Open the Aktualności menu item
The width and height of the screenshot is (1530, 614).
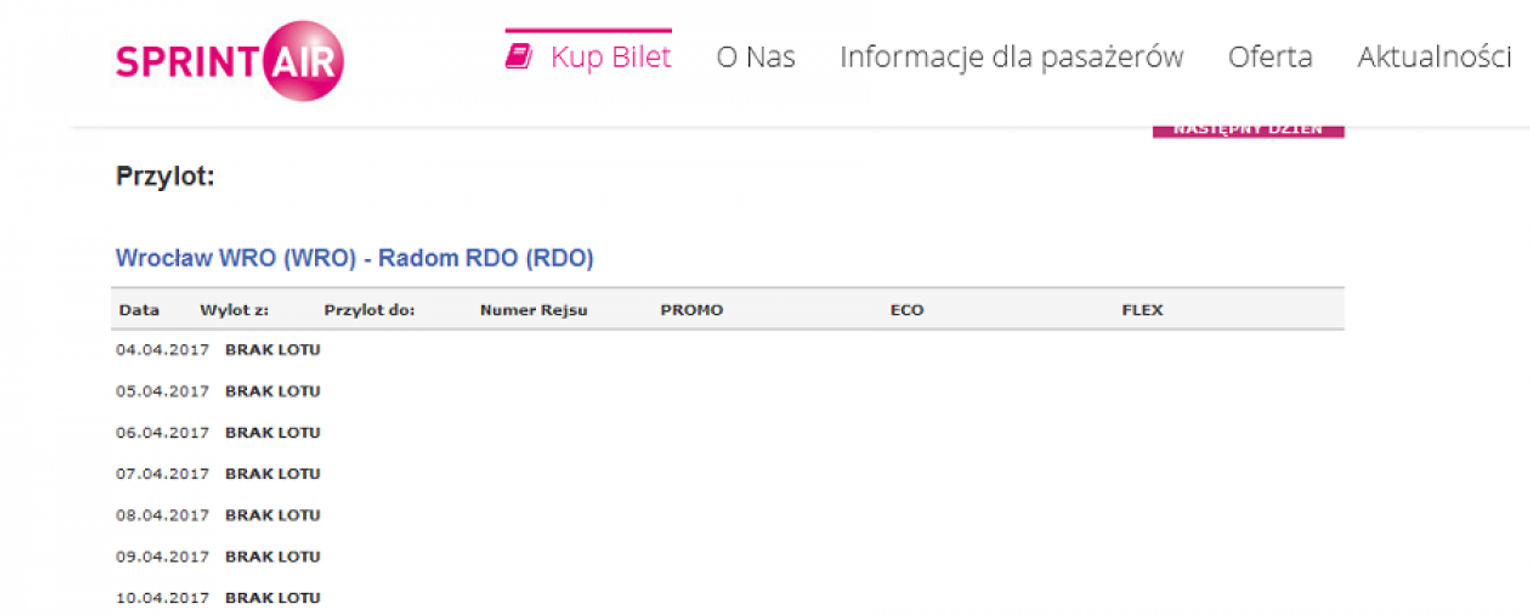[x=1433, y=57]
